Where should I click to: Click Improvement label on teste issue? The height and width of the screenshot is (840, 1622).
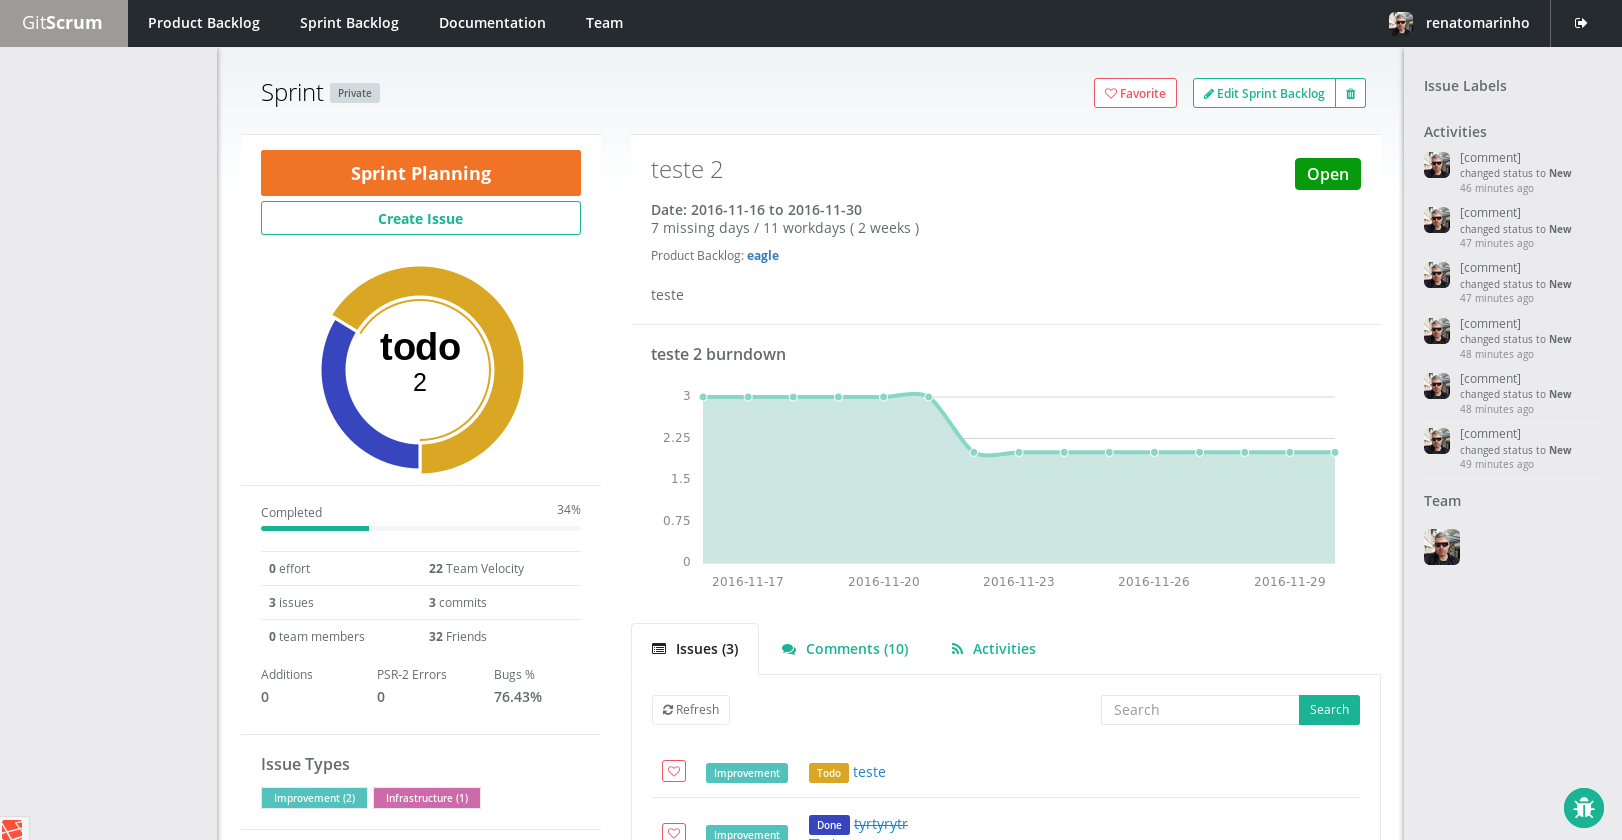click(x=747, y=773)
